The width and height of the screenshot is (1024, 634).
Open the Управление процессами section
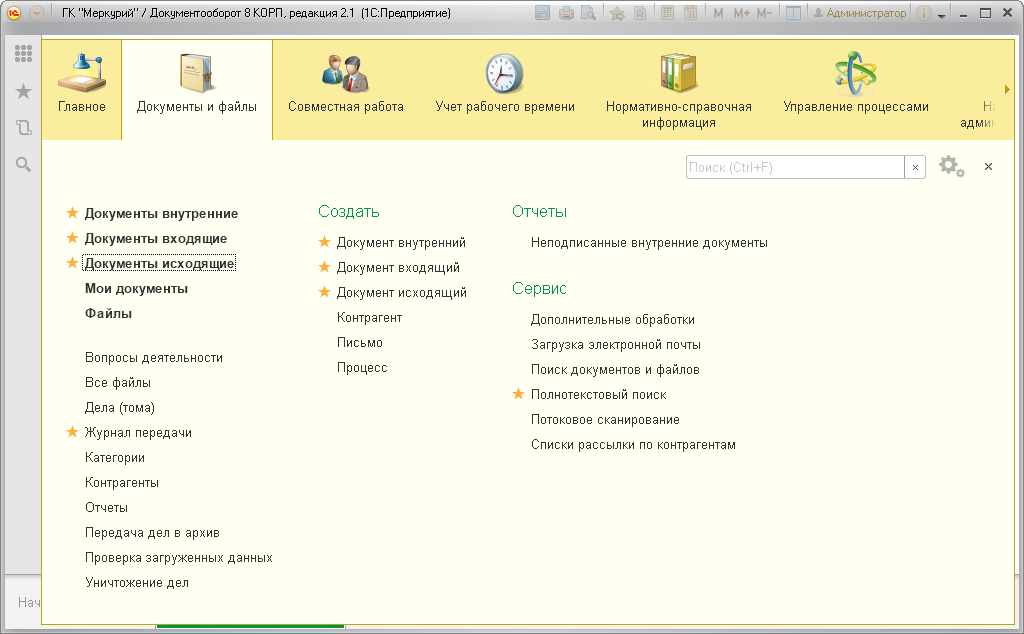[x=856, y=89]
